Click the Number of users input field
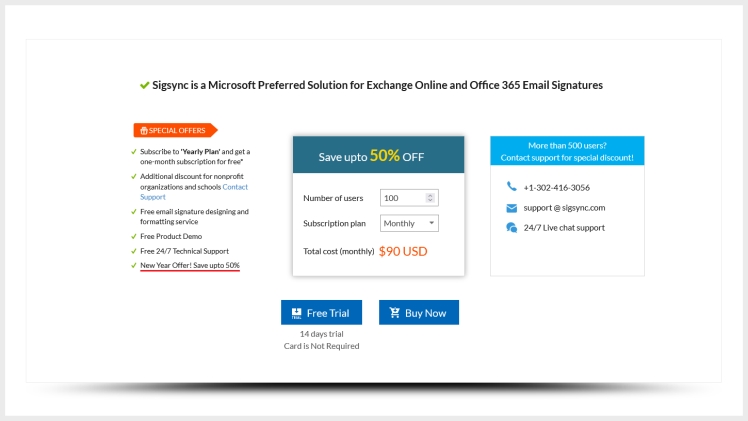The width and height of the screenshot is (748, 421). pyautogui.click(x=402, y=198)
